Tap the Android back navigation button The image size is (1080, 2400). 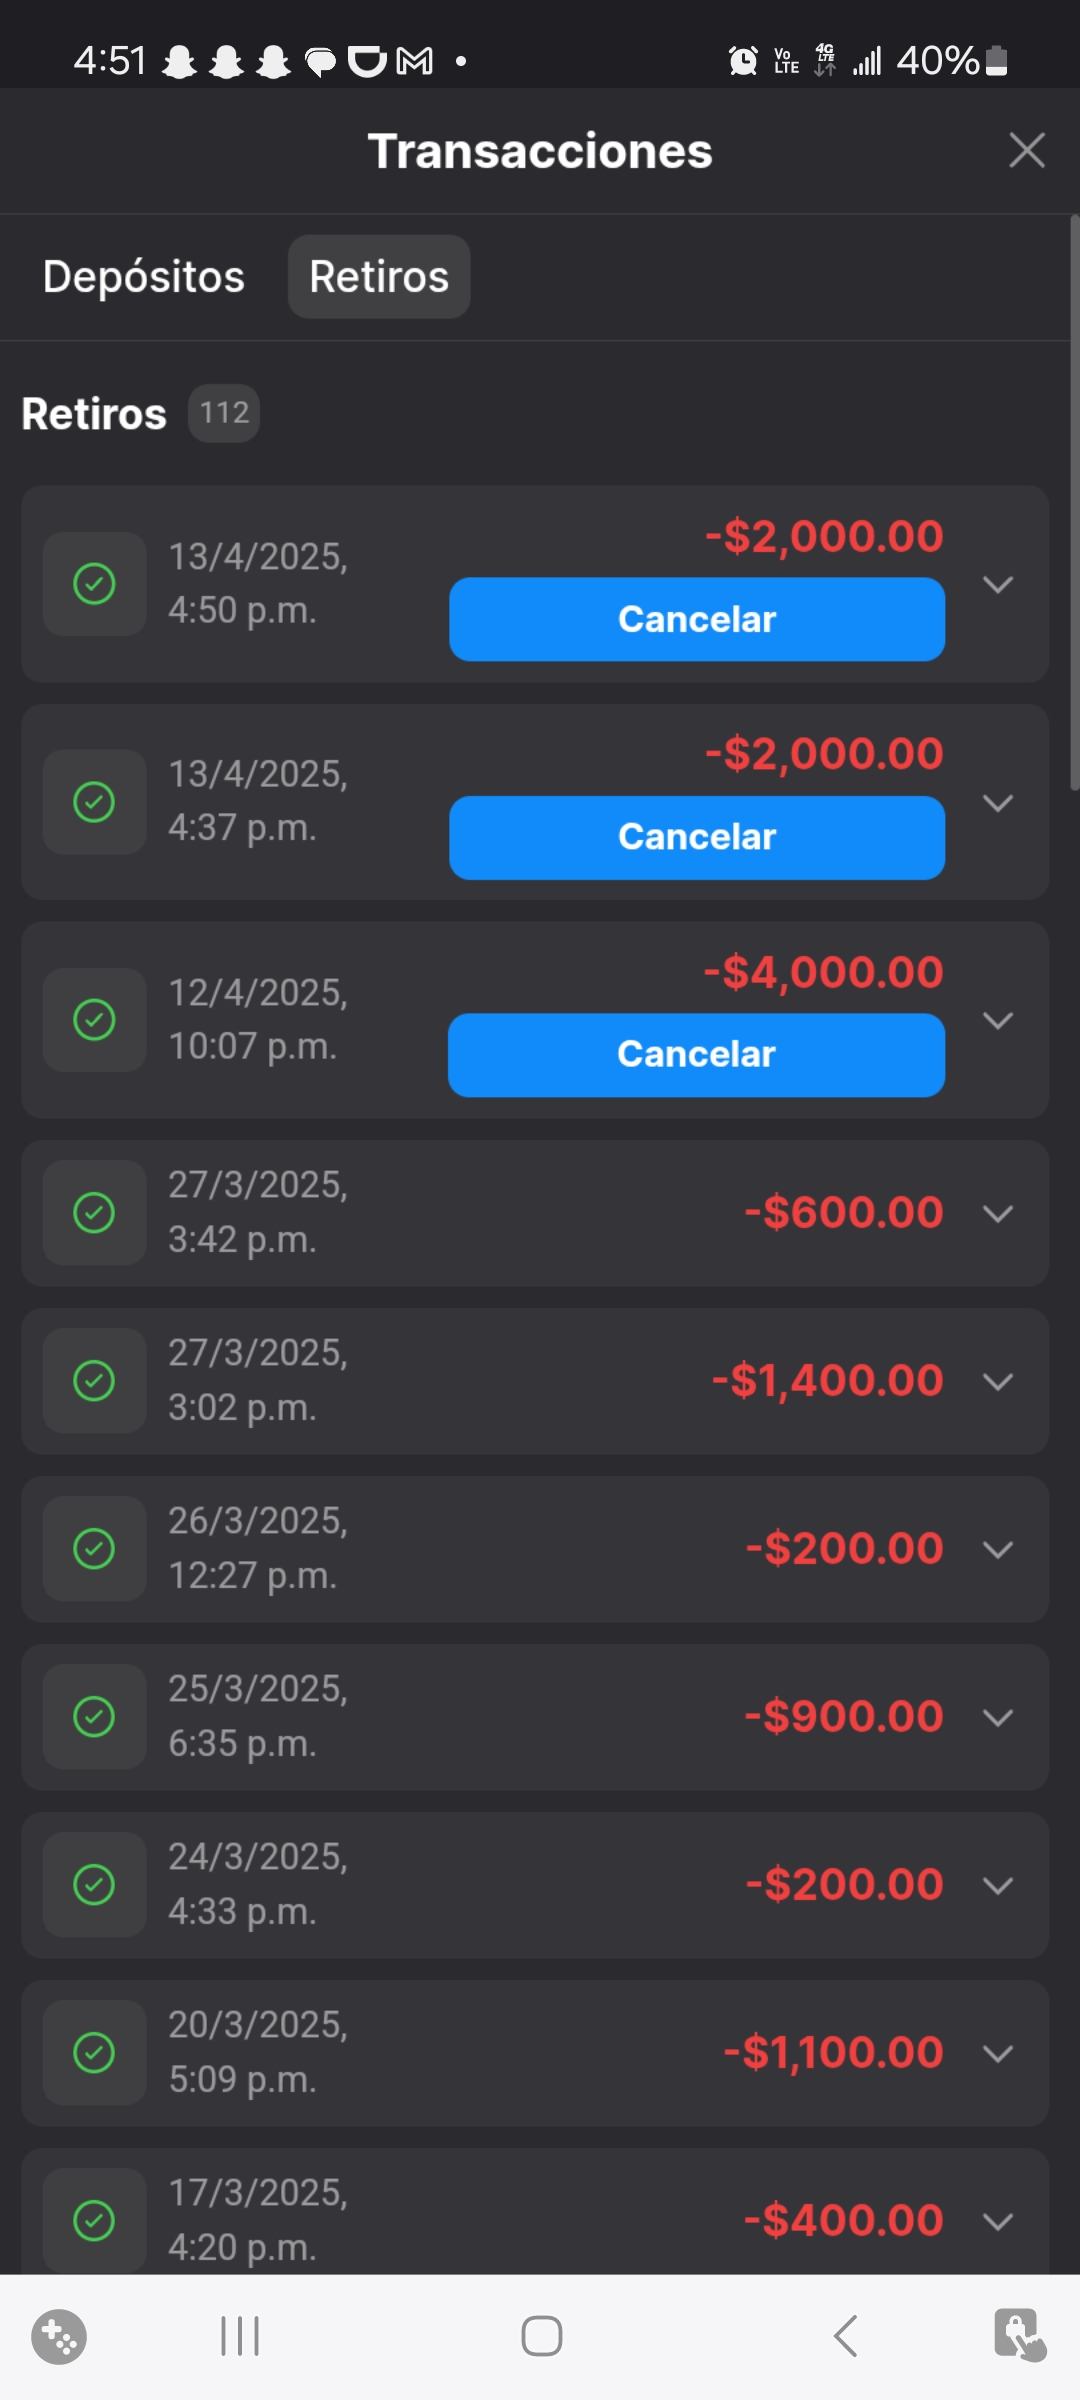point(845,2336)
